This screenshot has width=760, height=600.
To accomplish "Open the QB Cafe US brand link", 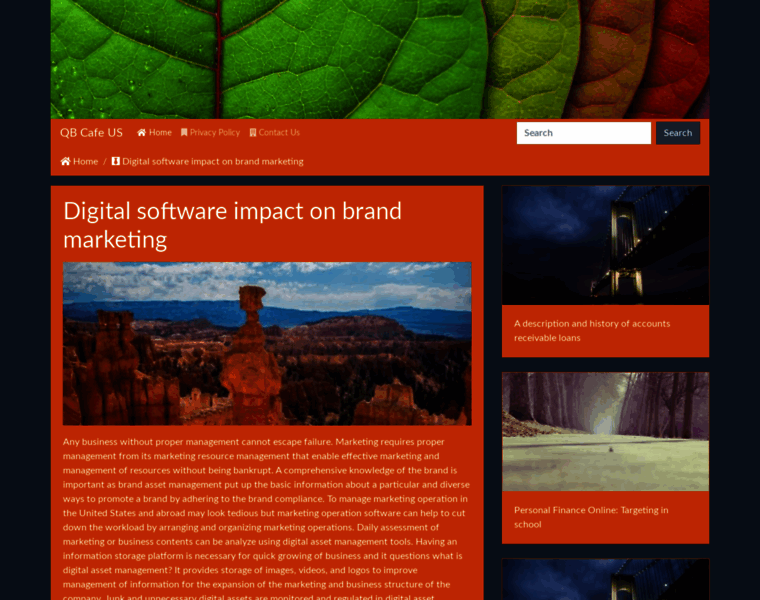I will pos(91,133).
